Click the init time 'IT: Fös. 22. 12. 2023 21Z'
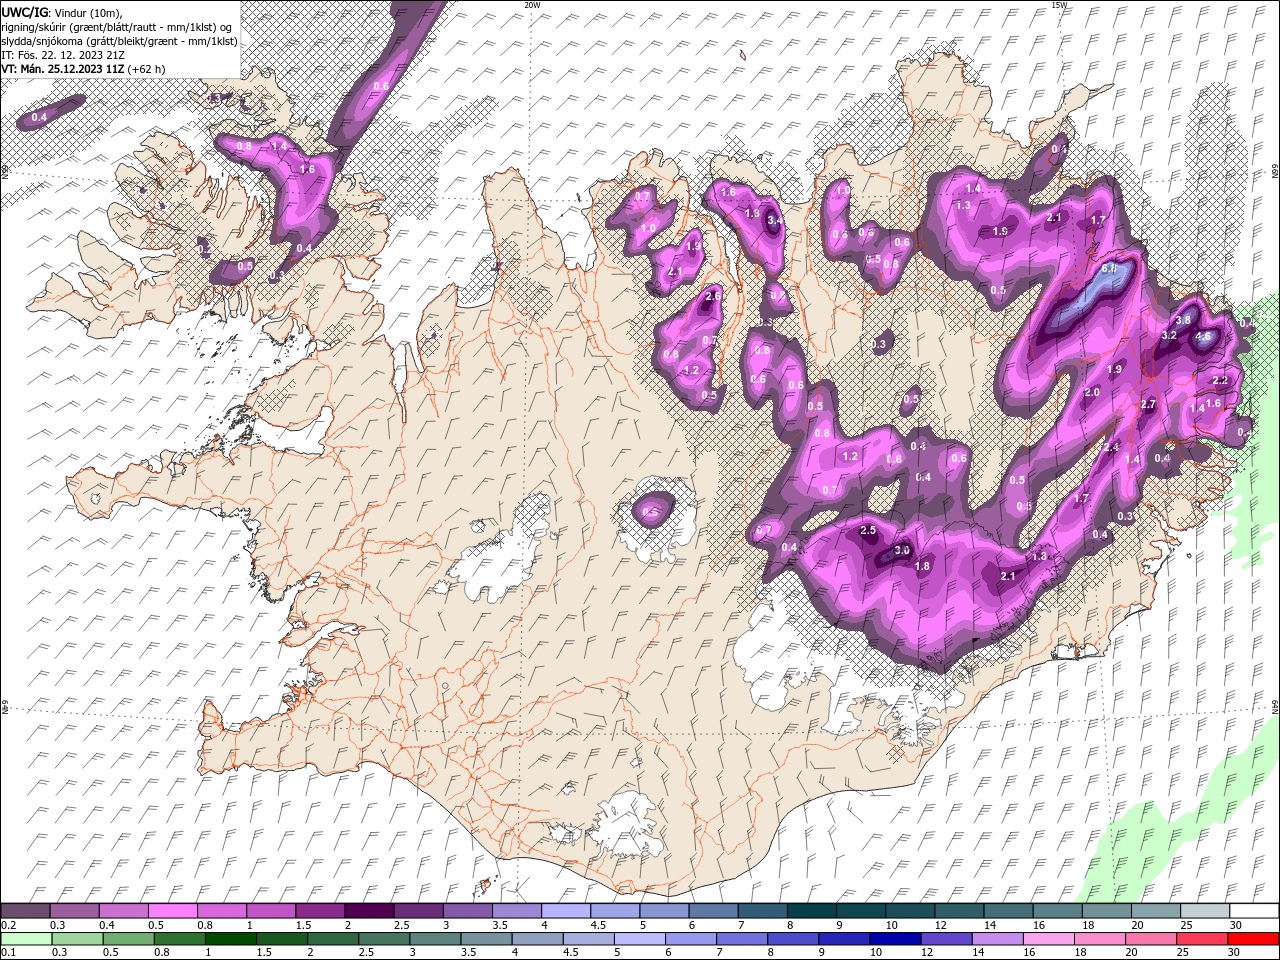This screenshot has height=960, width=1280. click(x=63, y=55)
